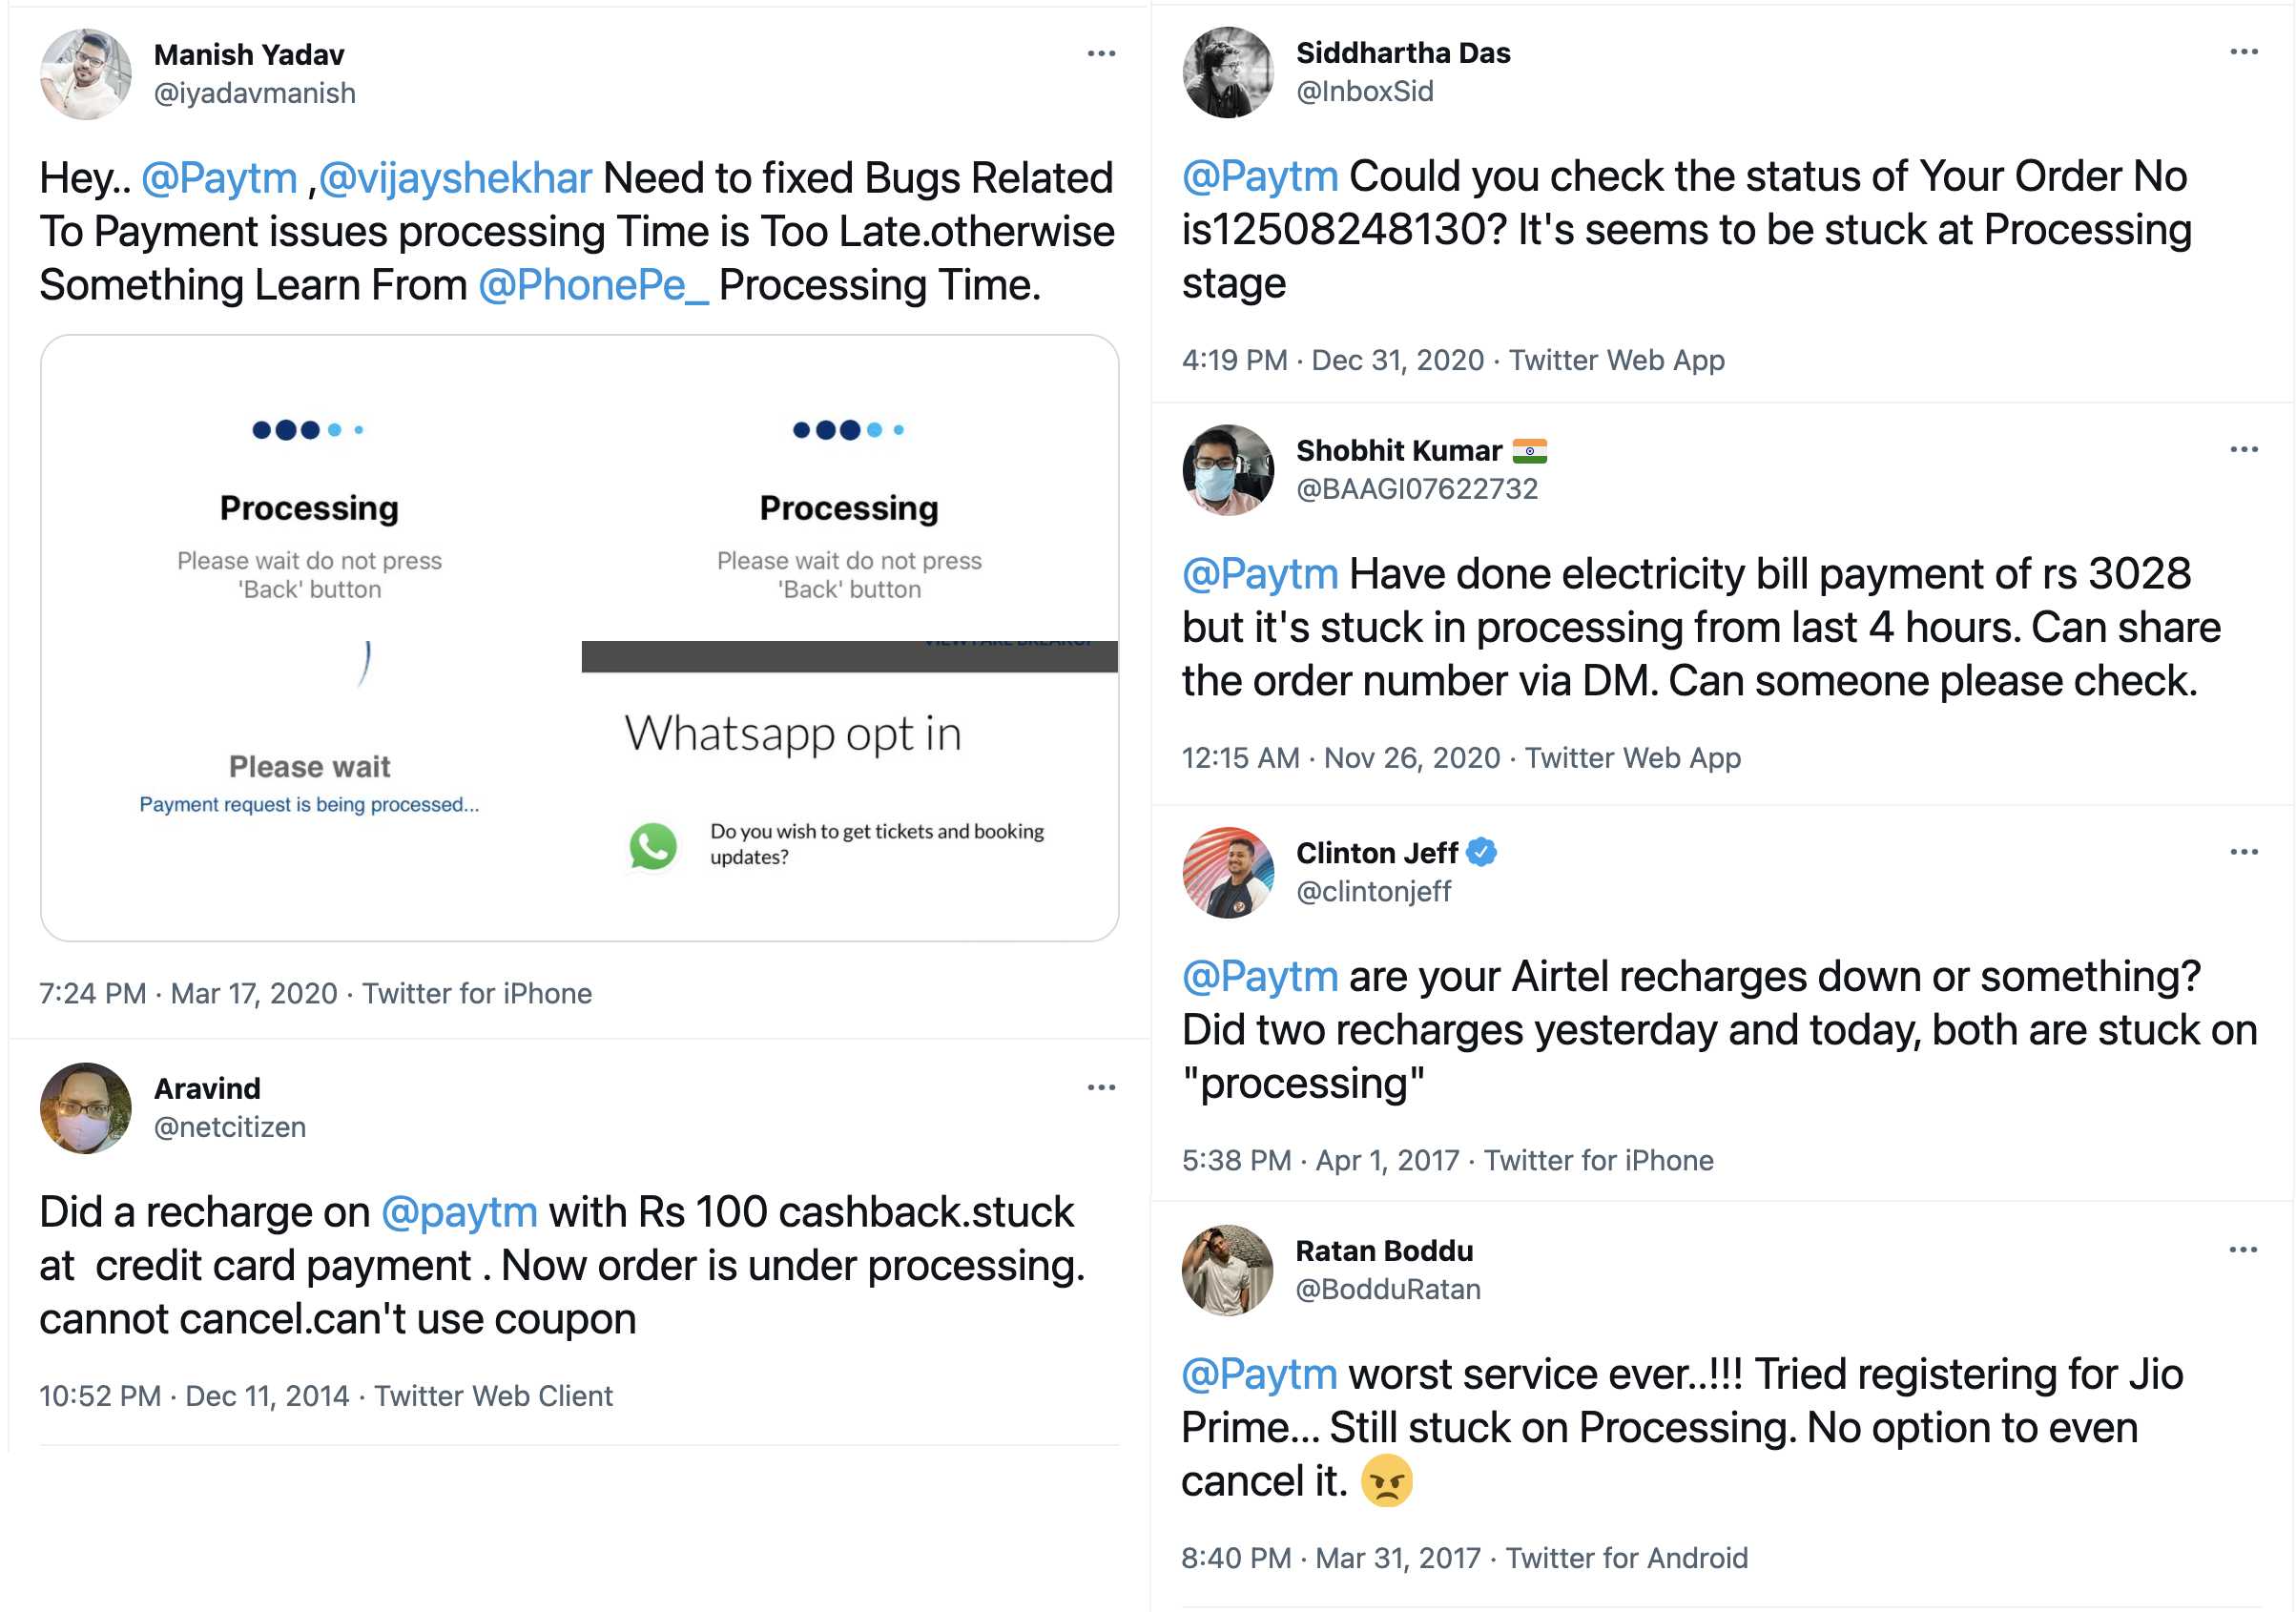The width and height of the screenshot is (2296, 1612).
Task: Click Manish Yadav's profile picture
Action: (x=86, y=74)
